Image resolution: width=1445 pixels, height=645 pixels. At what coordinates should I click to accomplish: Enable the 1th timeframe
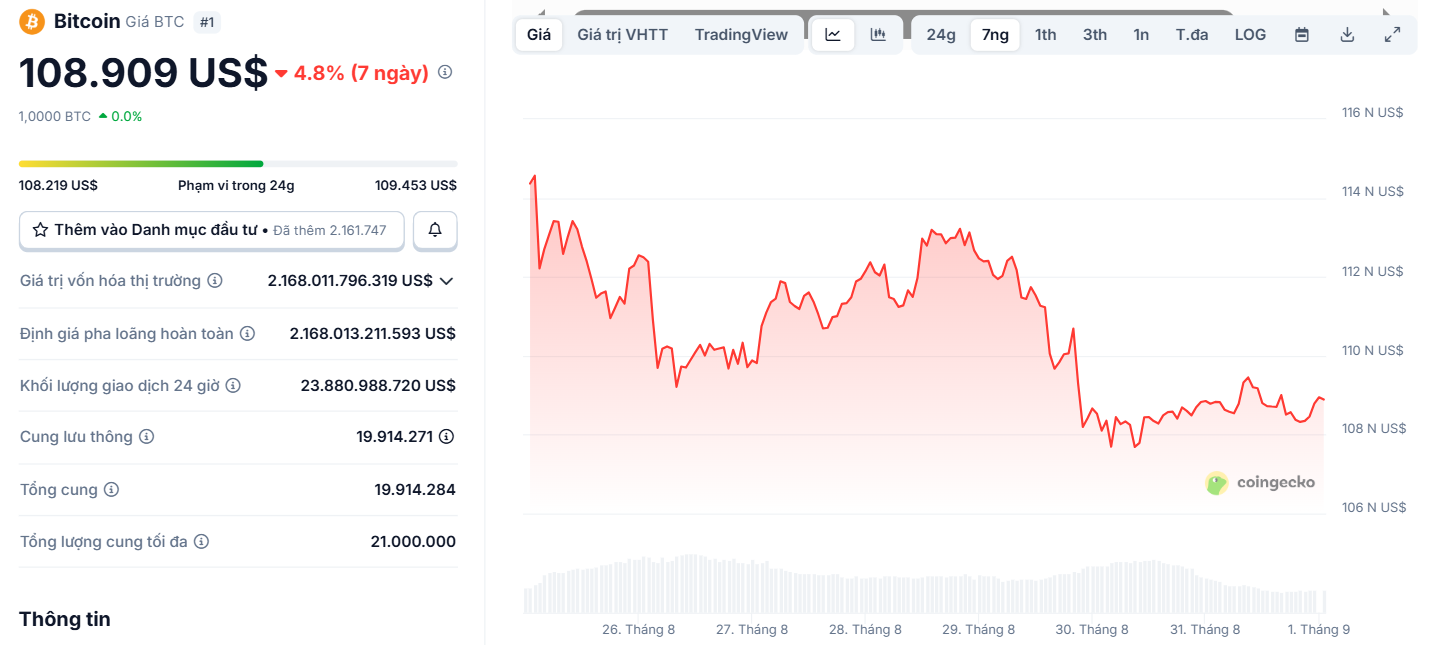click(1045, 34)
